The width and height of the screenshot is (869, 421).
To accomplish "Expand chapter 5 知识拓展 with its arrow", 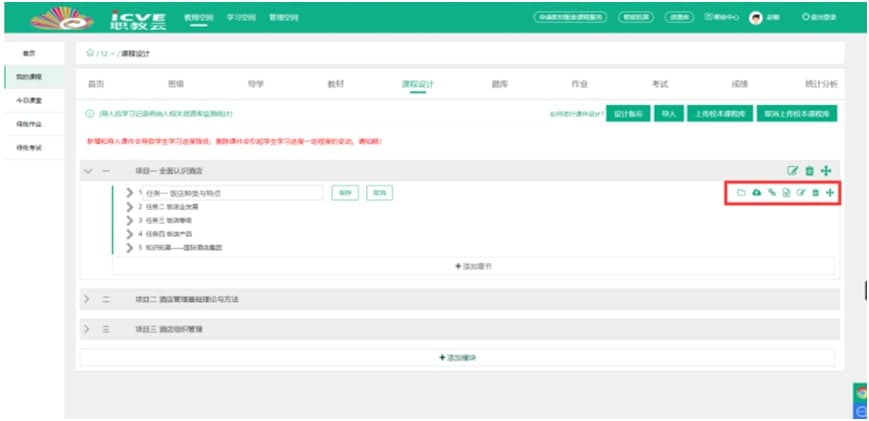I will (x=129, y=248).
